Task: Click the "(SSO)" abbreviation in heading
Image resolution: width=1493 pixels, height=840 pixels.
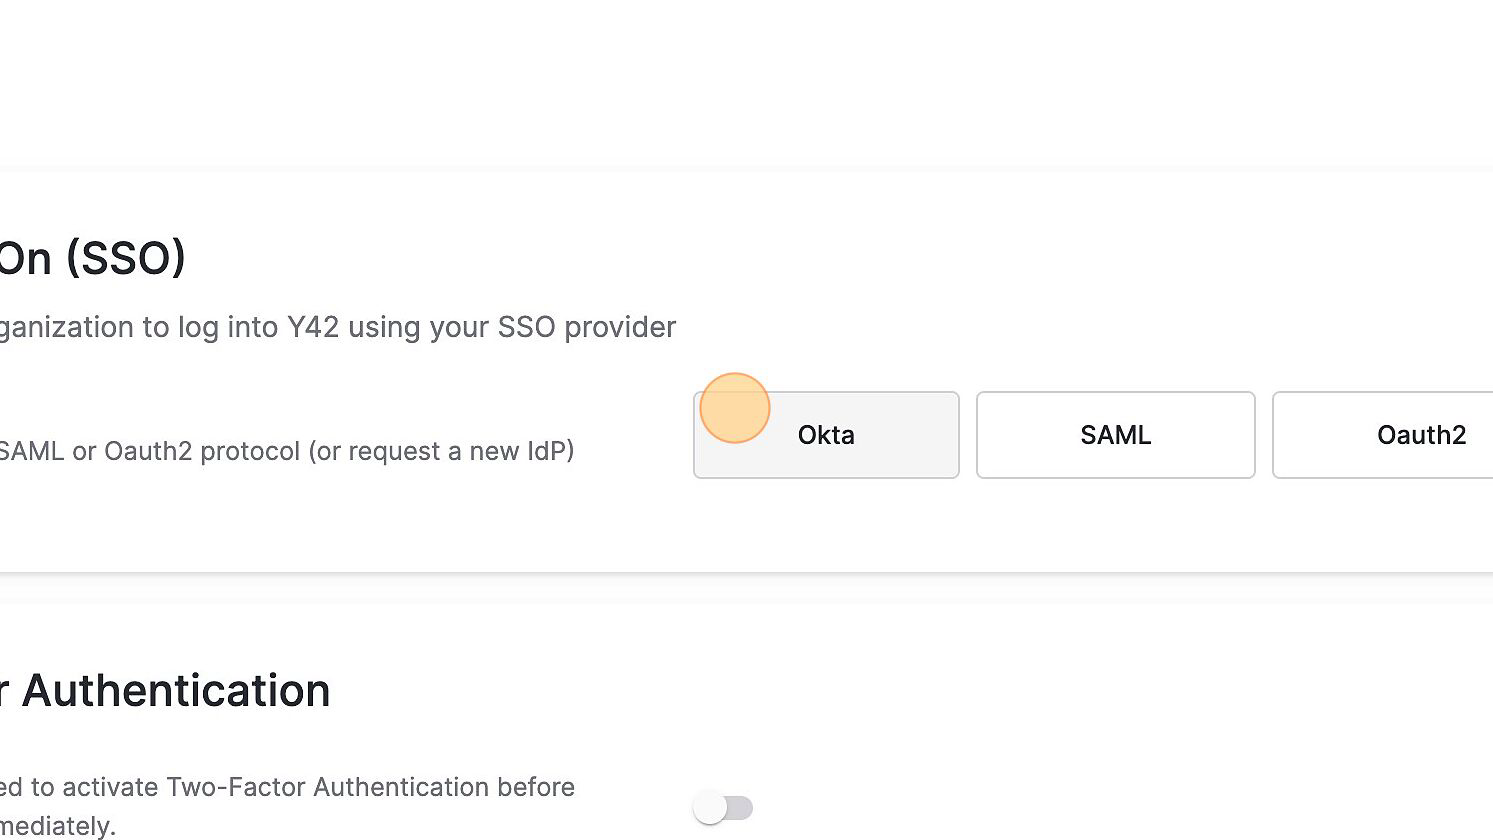Action: coord(126,259)
